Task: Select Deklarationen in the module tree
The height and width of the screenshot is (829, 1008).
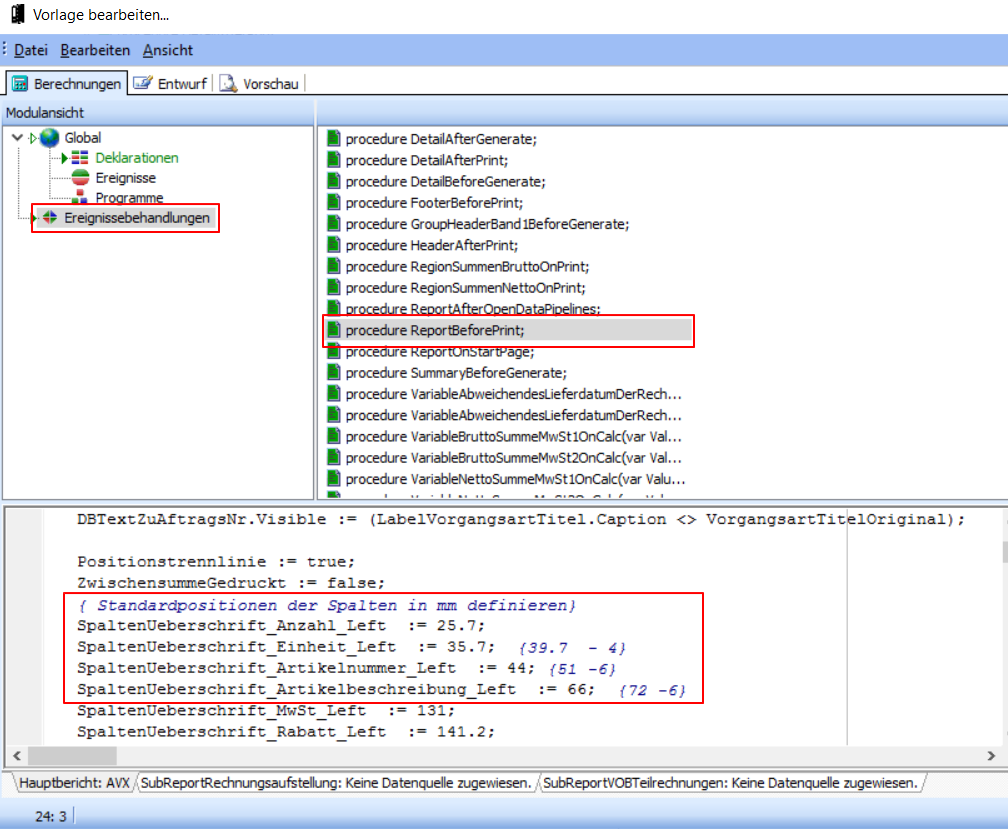Action: point(137,157)
